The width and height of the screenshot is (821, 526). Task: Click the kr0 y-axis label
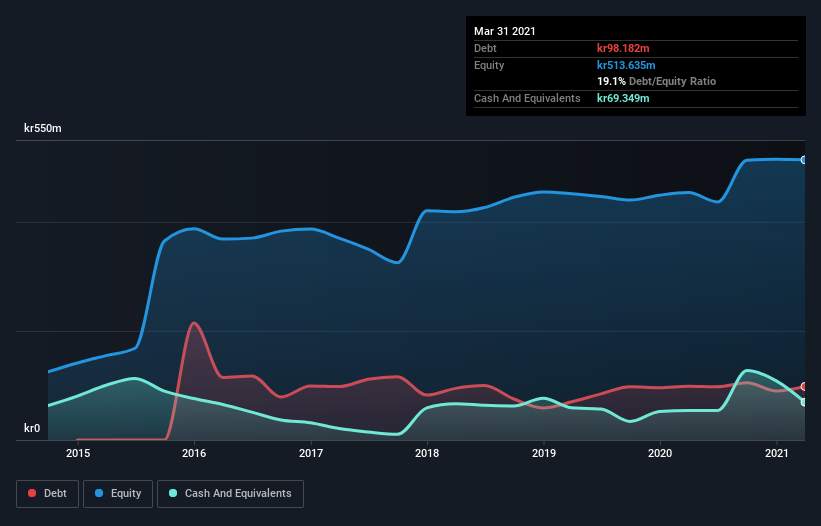[32, 428]
